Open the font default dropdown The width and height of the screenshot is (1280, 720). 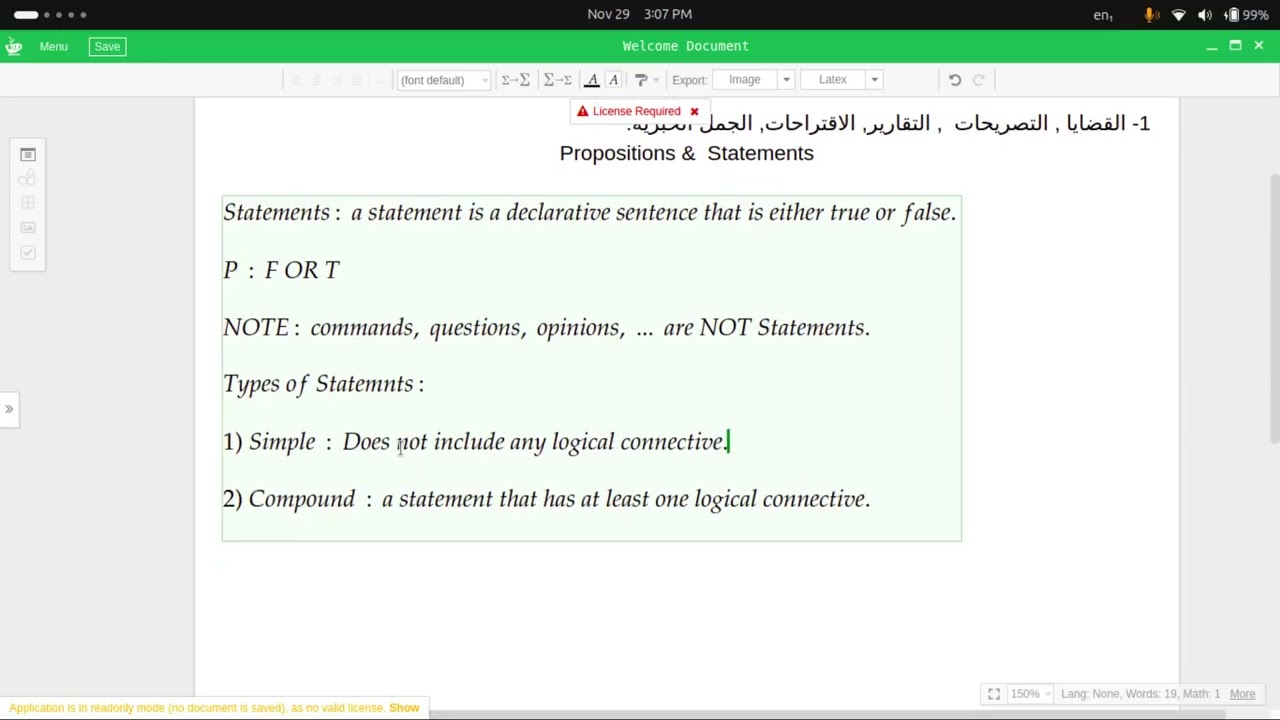(443, 80)
